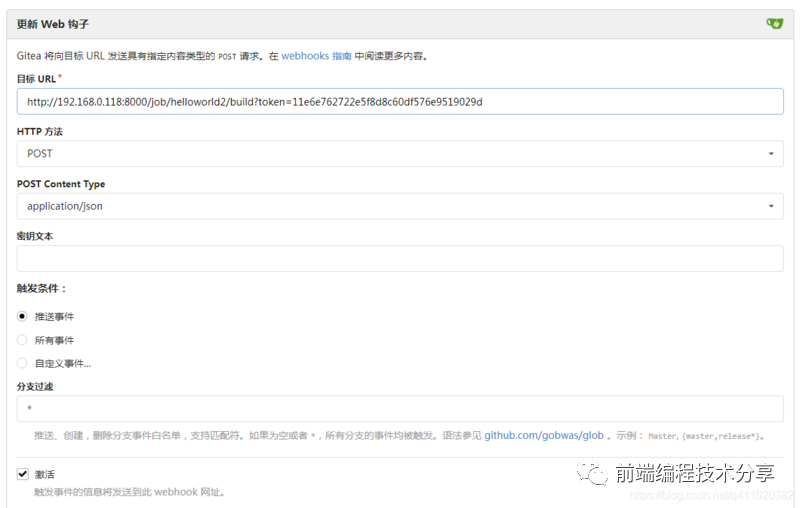This screenshot has height=508, width=800.
Task: Click the HTTP 方法 label
Action: [40, 132]
